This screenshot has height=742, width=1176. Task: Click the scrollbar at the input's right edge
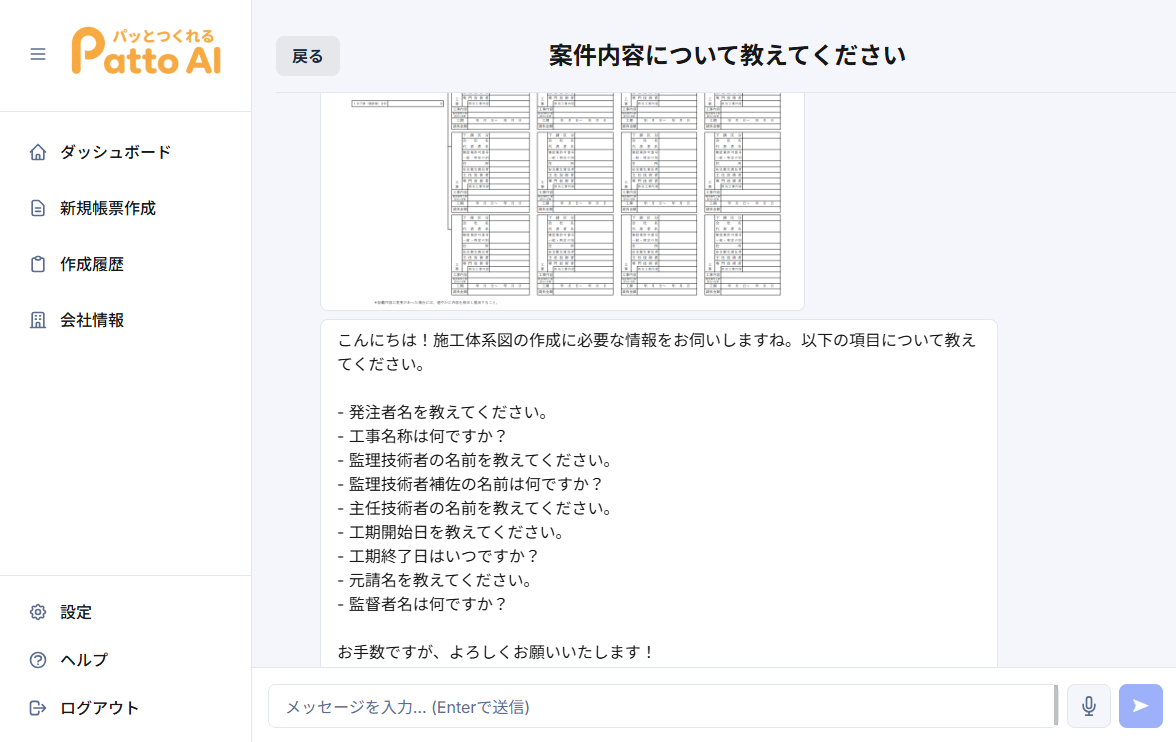pyautogui.click(x=1057, y=706)
